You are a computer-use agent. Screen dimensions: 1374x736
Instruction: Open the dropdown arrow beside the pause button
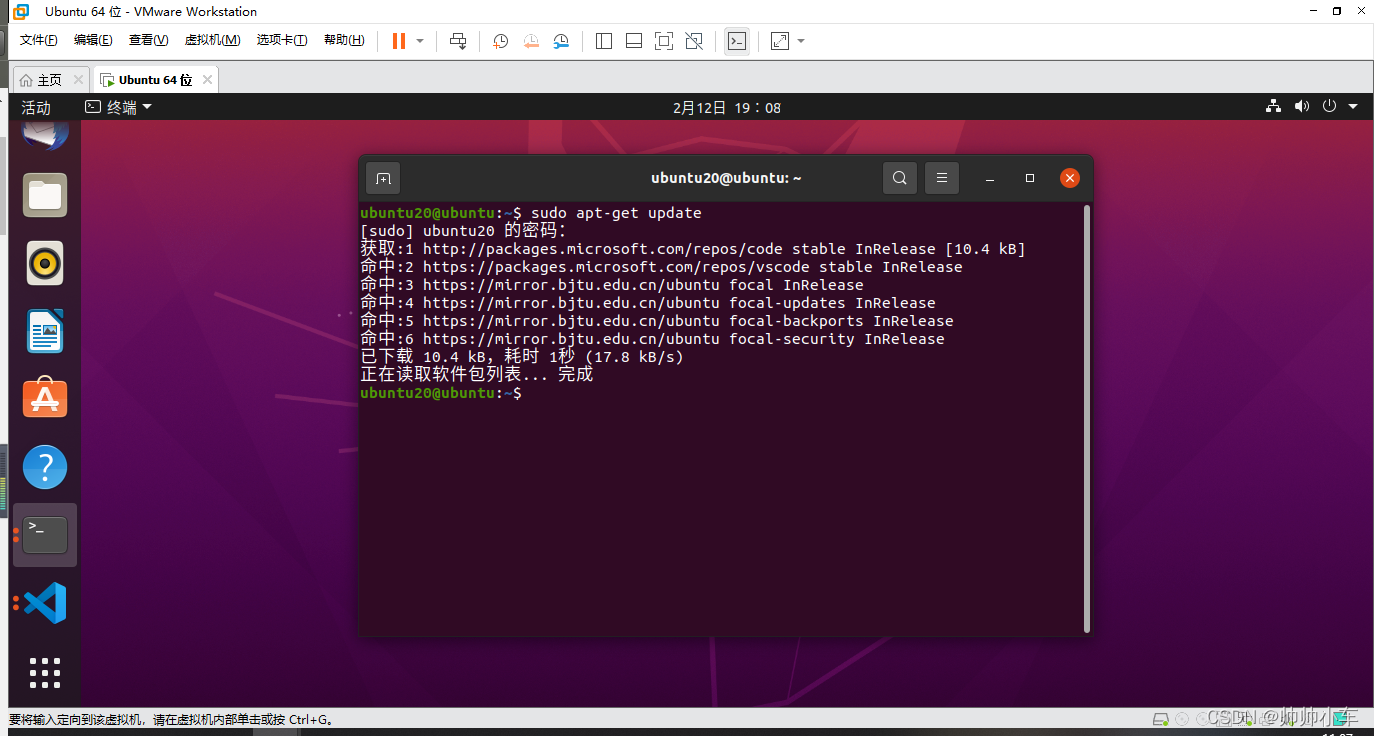(x=420, y=41)
